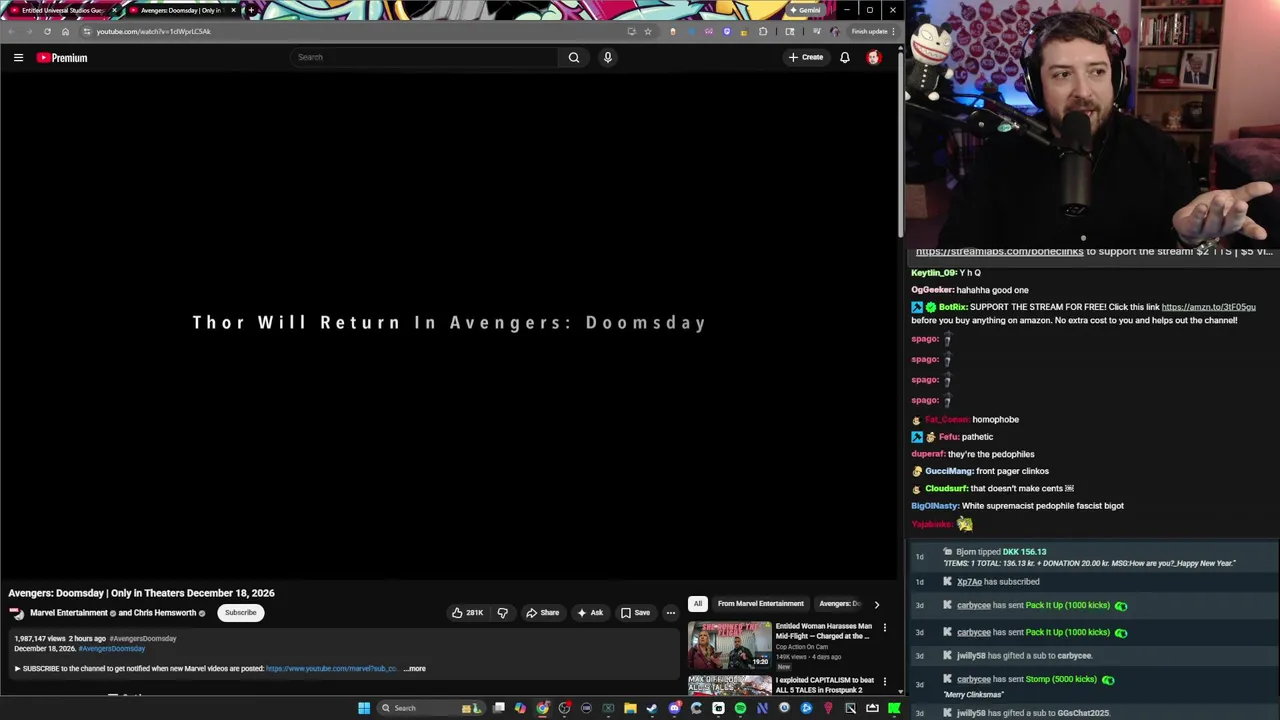
Task: Open Google Chrome from the taskbar
Action: tap(543, 708)
